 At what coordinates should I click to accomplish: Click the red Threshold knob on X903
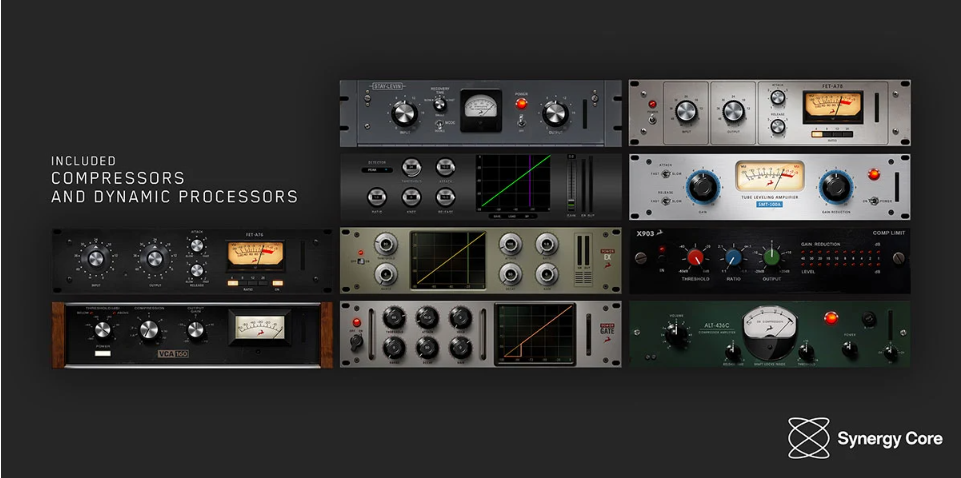pyautogui.click(x=694, y=258)
